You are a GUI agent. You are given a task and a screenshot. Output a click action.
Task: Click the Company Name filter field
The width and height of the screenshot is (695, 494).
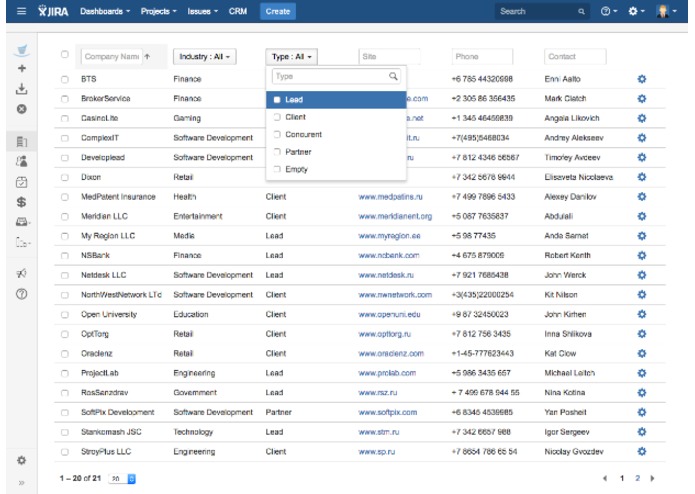coord(112,57)
